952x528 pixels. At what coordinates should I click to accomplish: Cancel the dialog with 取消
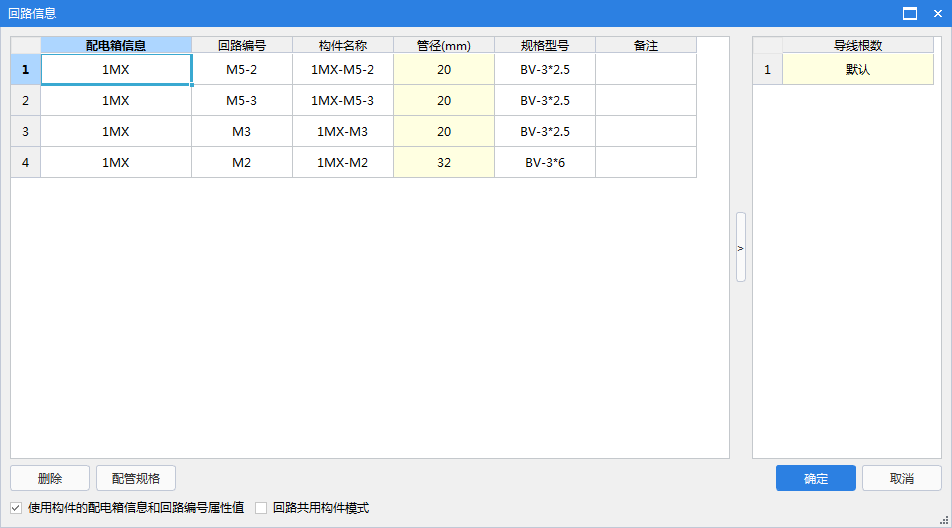tap(901, 478)
